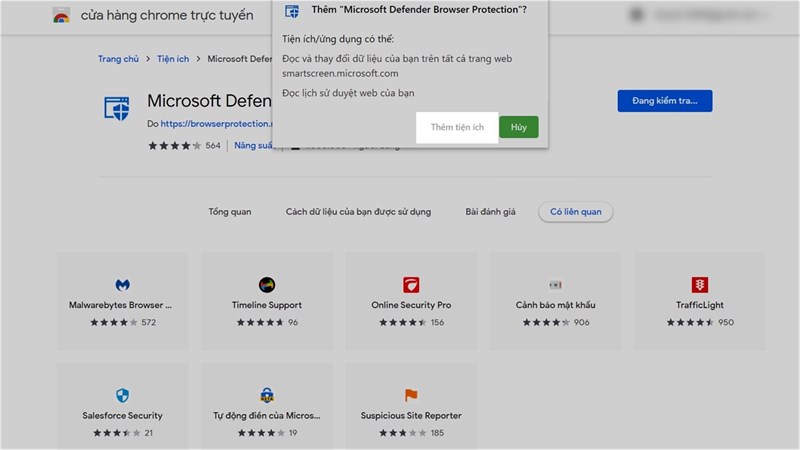Click Thêm tiện ích to add extension
Viewport: 800px width, 450px height.
457,127
